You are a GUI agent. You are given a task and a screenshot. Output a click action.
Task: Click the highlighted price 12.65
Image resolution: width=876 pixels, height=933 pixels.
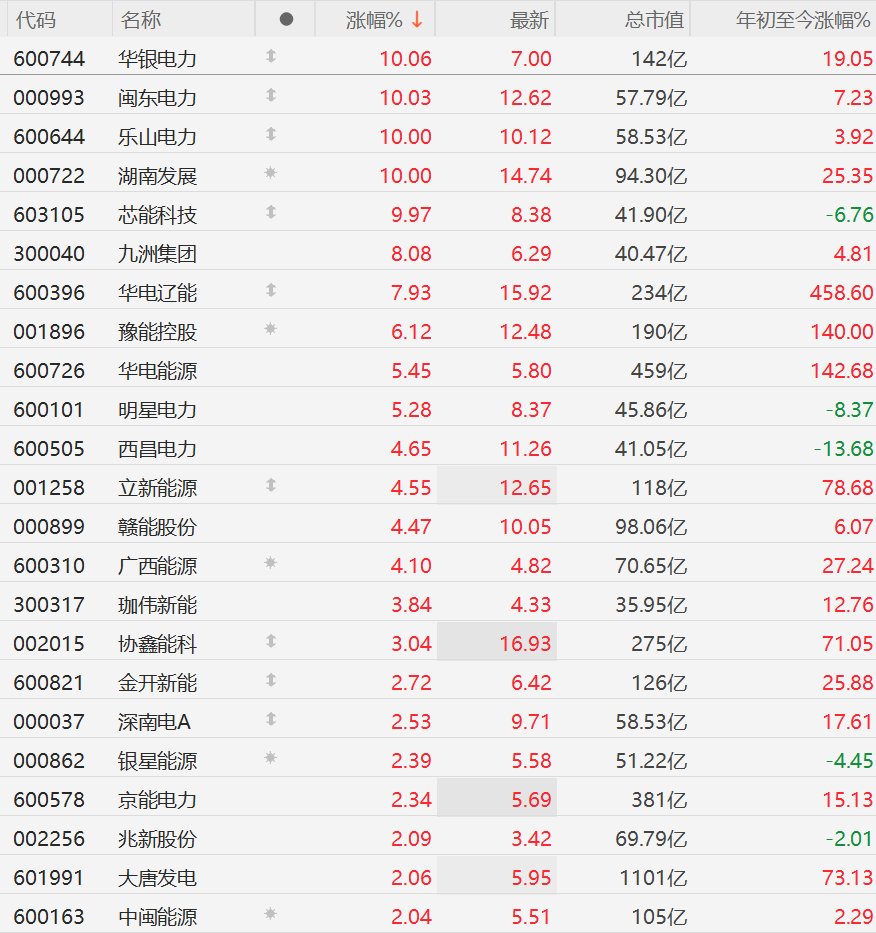(x=525, y=488)
